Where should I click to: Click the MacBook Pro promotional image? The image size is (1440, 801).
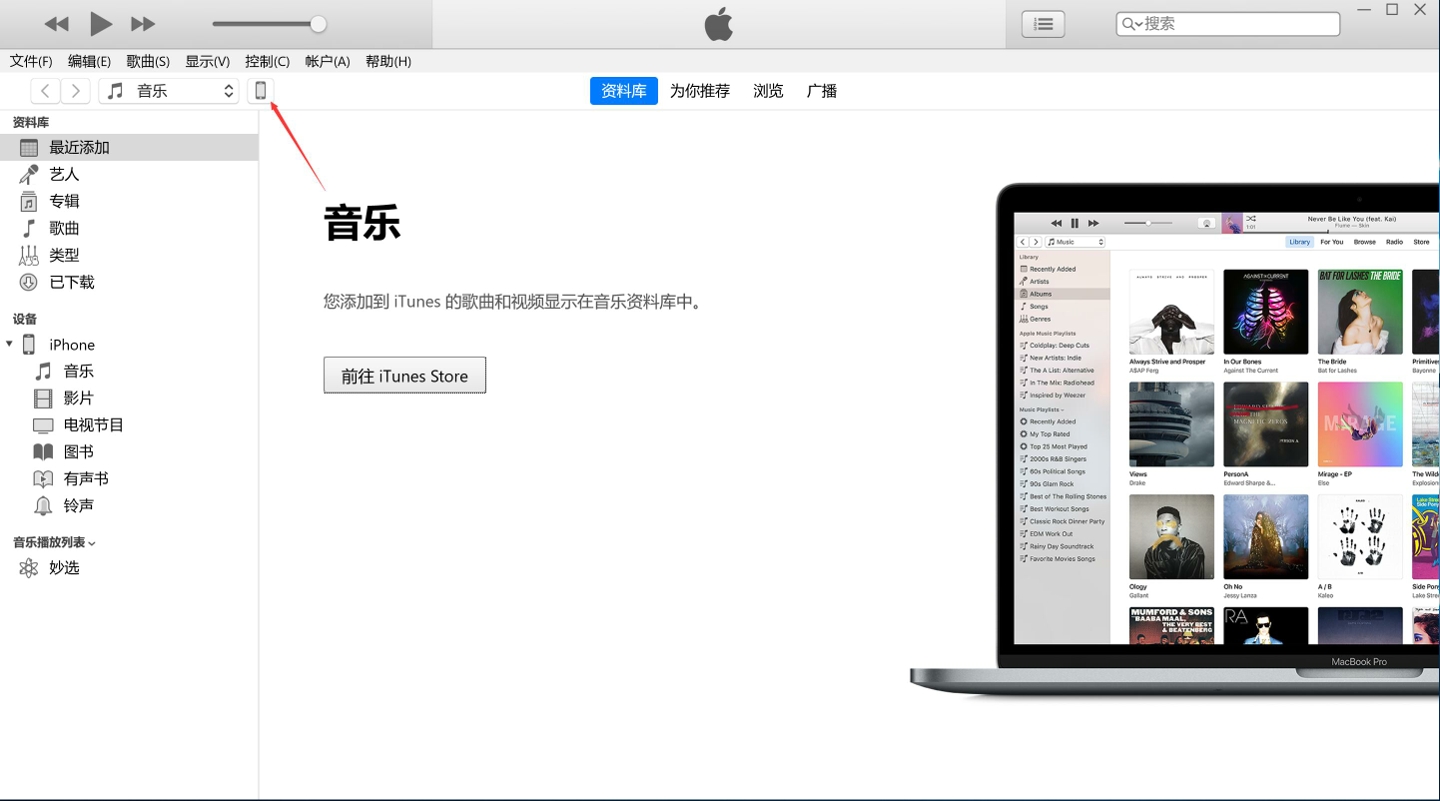1175,440
